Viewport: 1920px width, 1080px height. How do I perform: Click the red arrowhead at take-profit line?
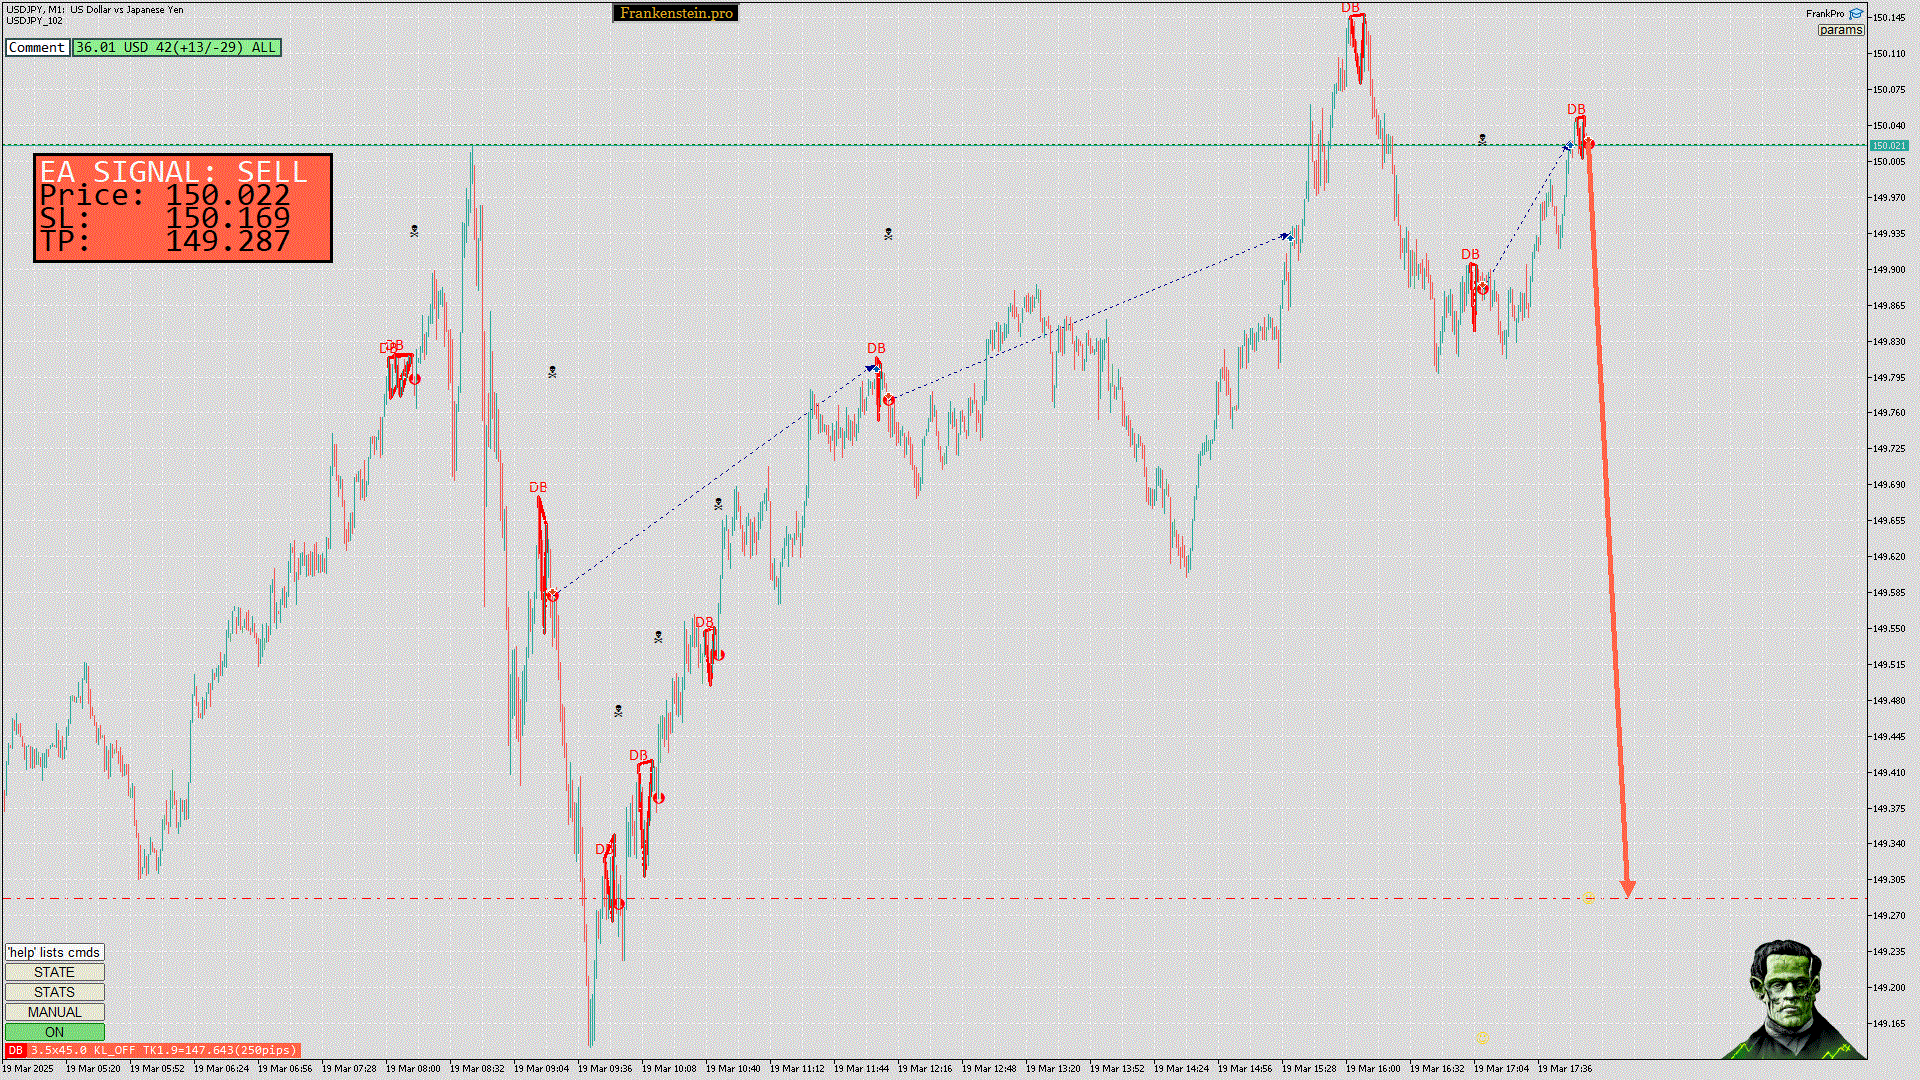pos(1627,889)
